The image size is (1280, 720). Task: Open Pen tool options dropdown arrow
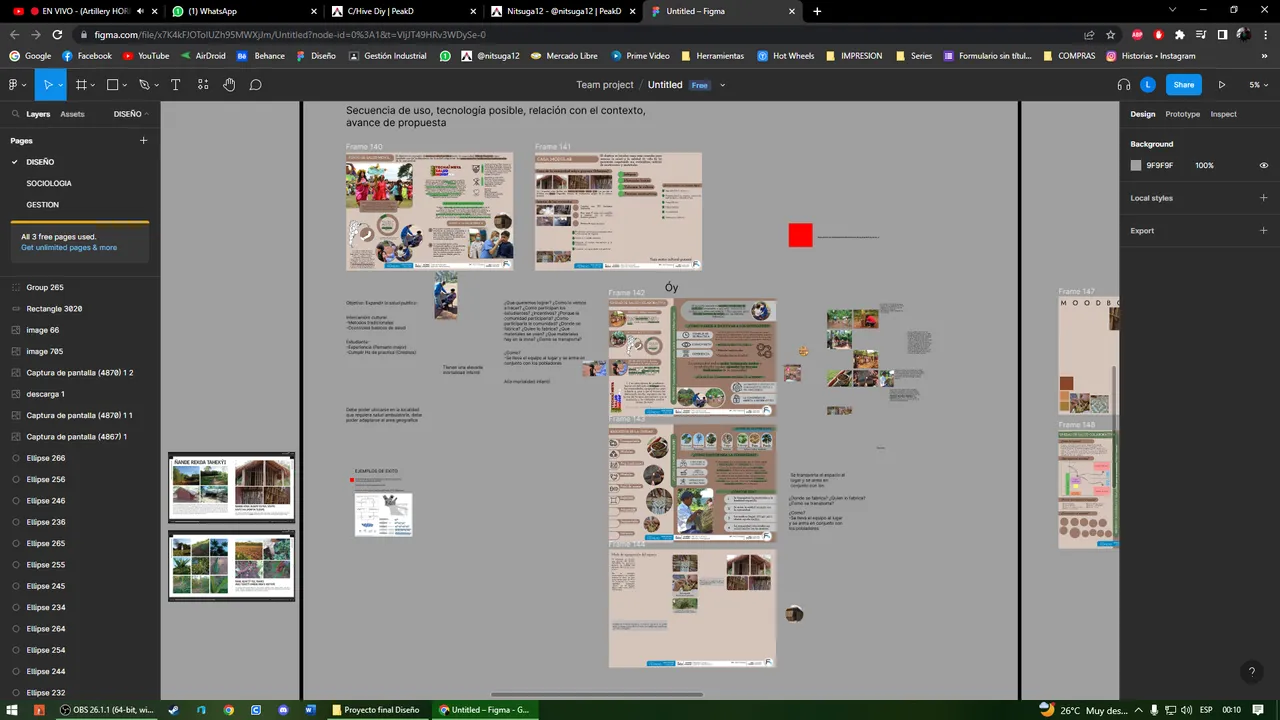[157, 85]
